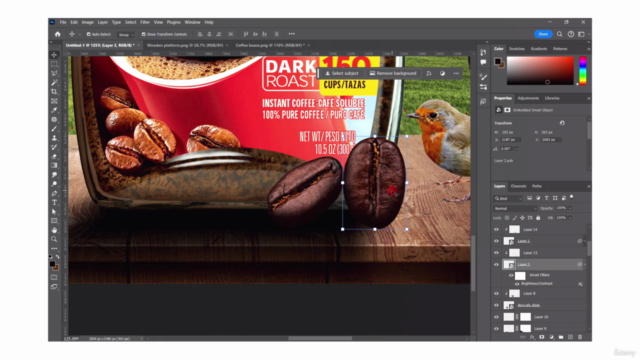The height and width of the screenshot is (360, 640).
Task: Open the Plugins menu
Action: point(173,22)
